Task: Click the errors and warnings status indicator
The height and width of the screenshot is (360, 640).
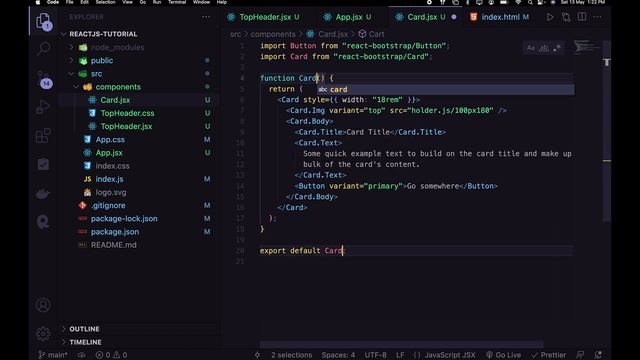Action: pos(111,355)
